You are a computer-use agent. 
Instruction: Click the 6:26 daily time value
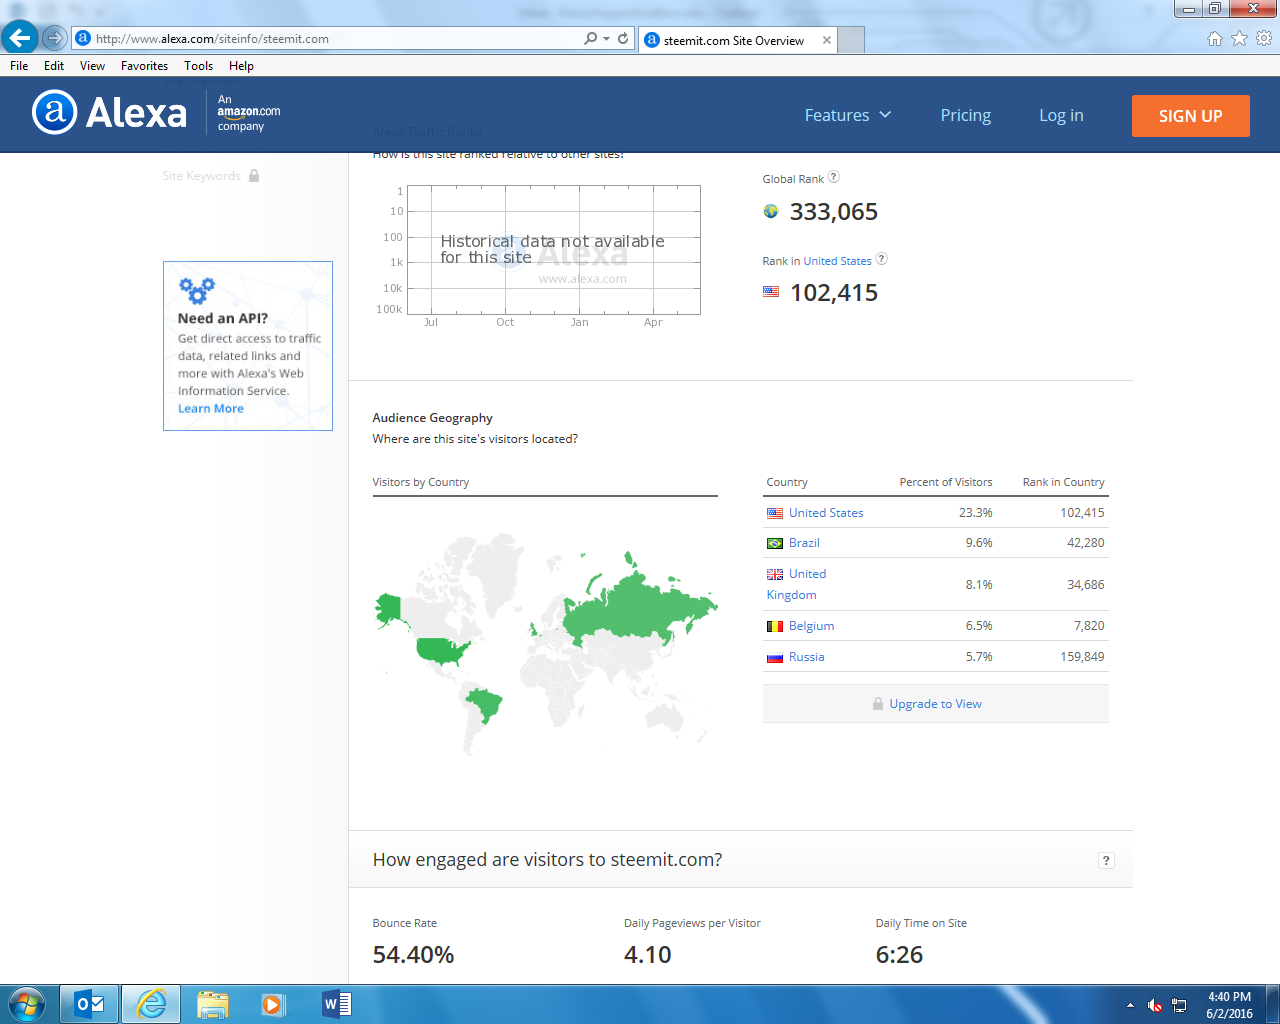[x=899, y=955]
